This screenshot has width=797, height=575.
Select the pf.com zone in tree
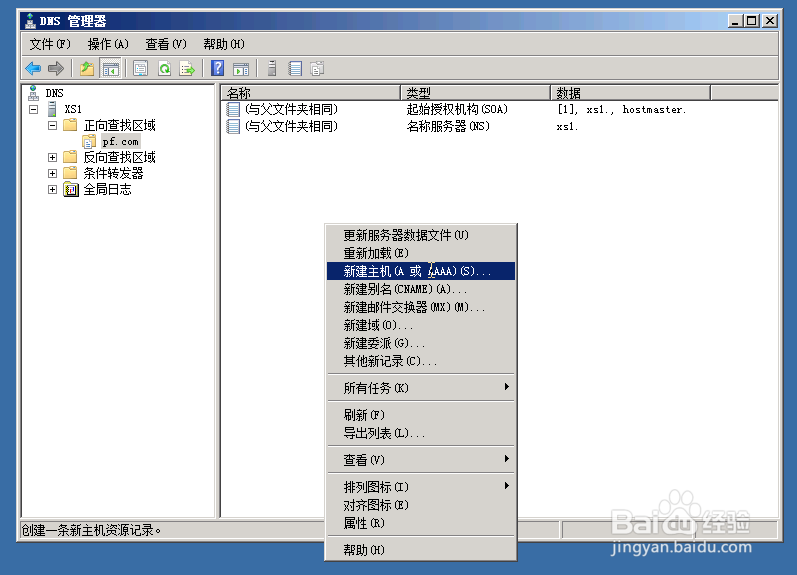coord(120,141)
